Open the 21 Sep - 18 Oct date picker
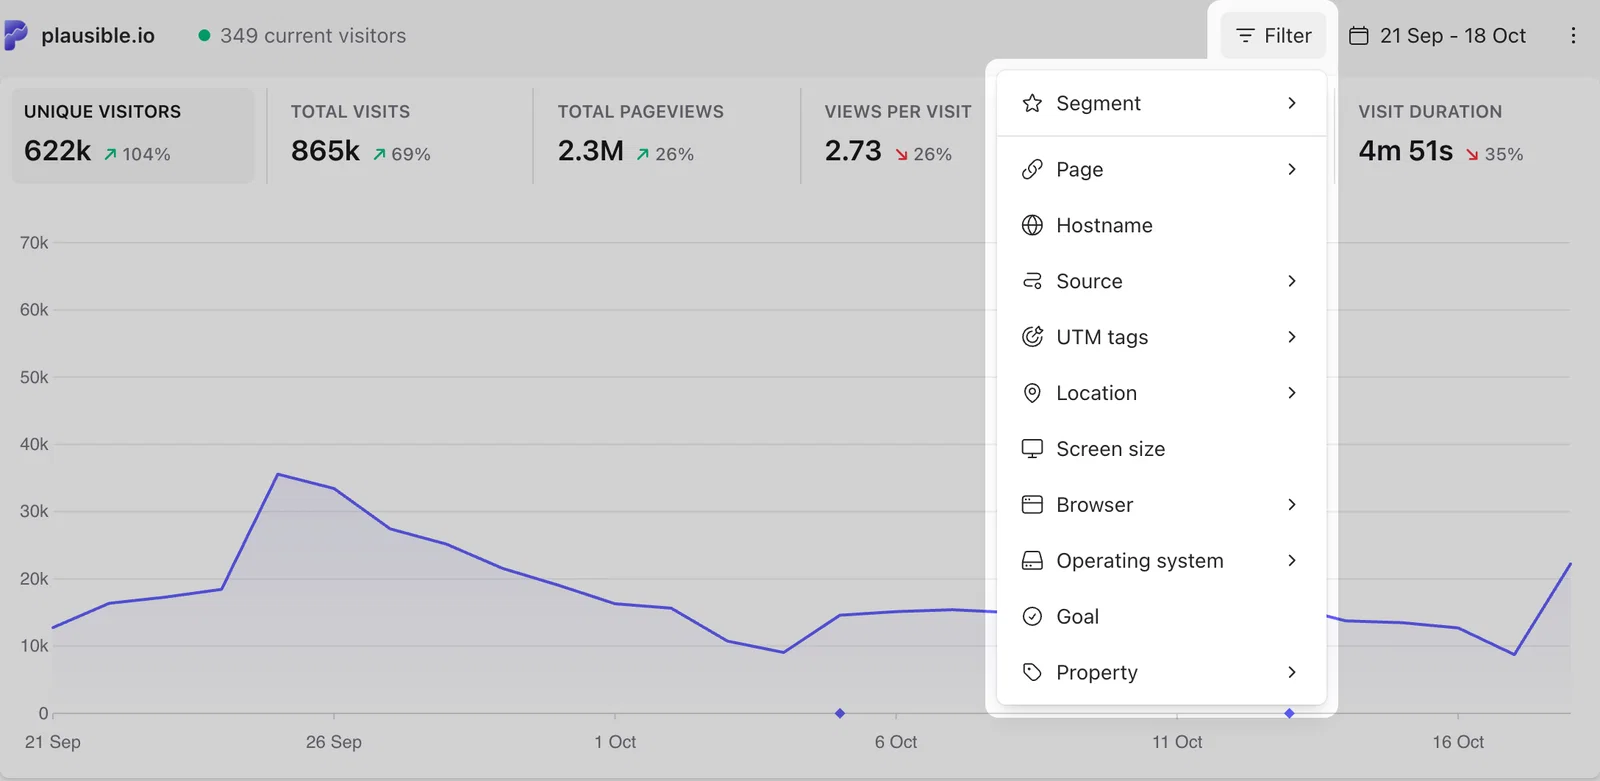Screen dimensions: 1600x781 pyautogui.click(x=1438, y=36)
